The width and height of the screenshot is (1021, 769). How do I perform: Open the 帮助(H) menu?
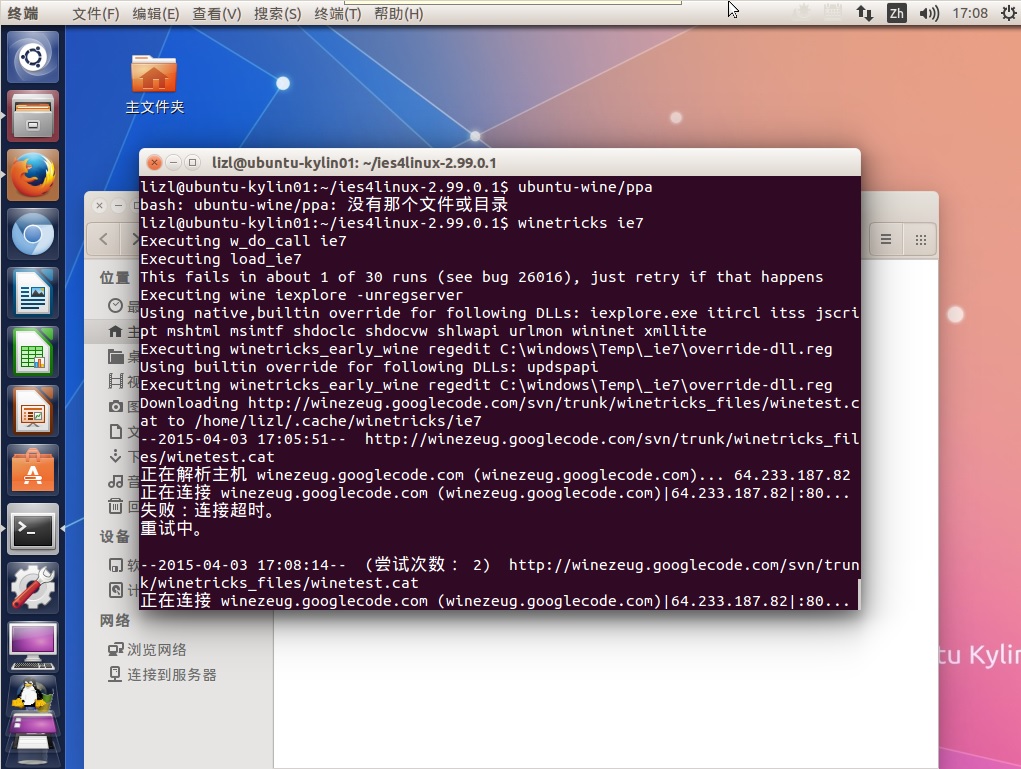[x=399, y=14]
